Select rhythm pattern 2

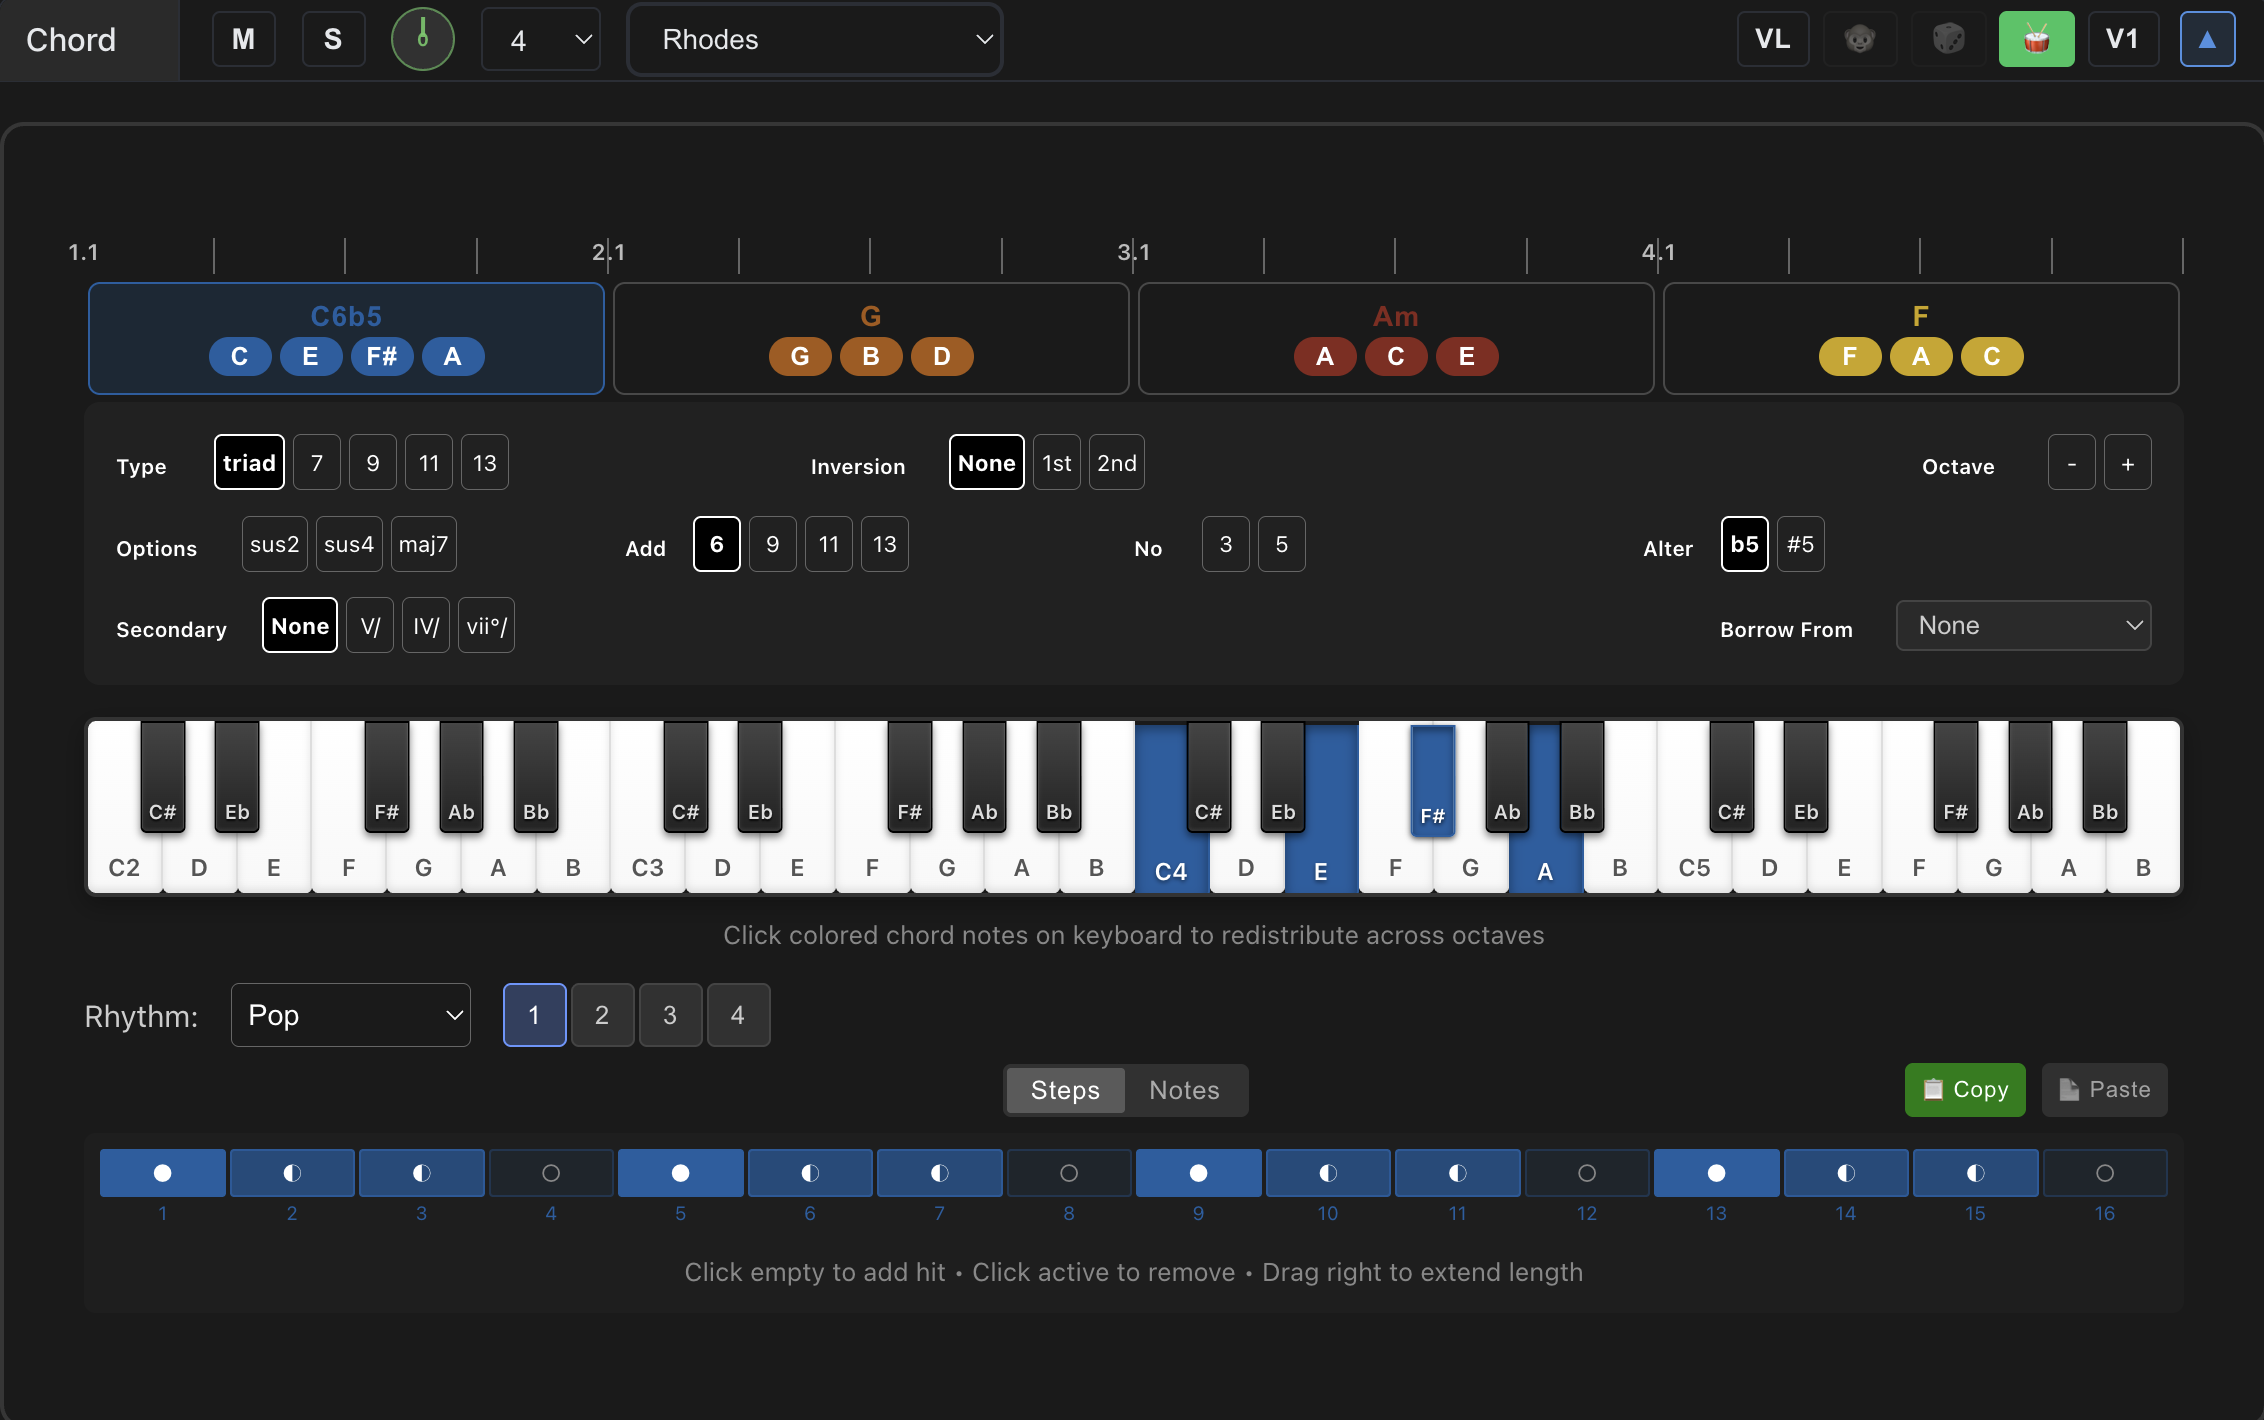[602, 1015]
